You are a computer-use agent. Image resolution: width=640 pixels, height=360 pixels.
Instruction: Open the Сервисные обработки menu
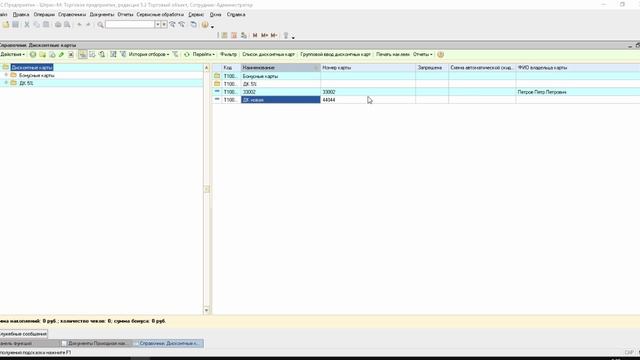coord(160,14)
